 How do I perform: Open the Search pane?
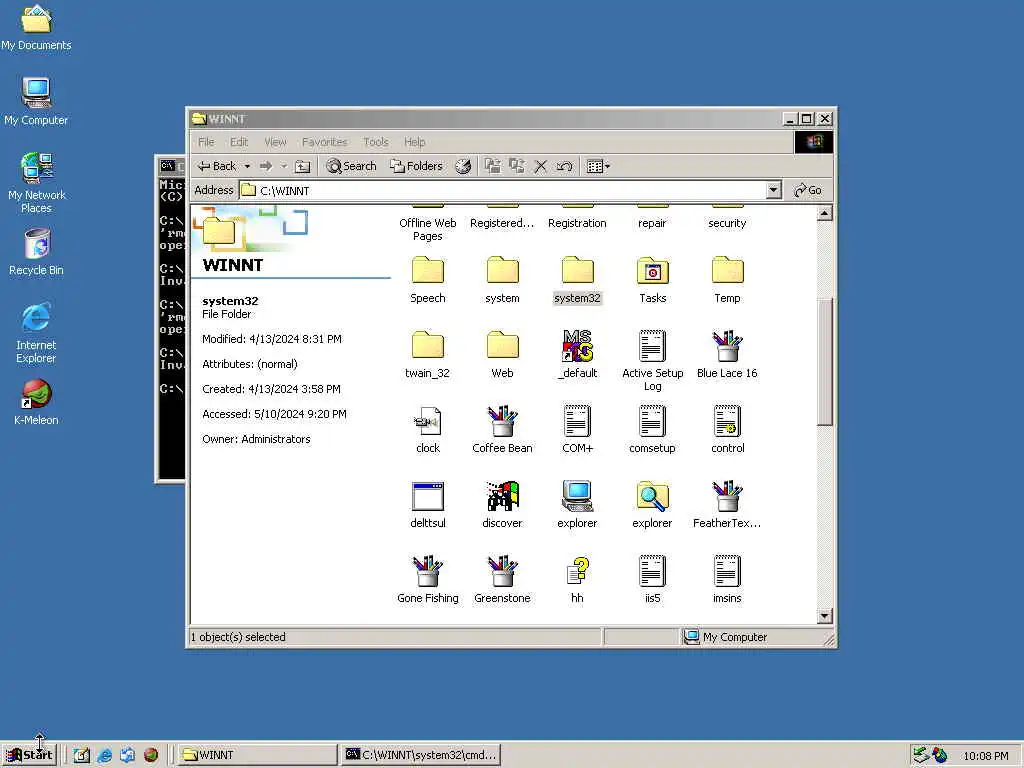click(x=351, y=166)
